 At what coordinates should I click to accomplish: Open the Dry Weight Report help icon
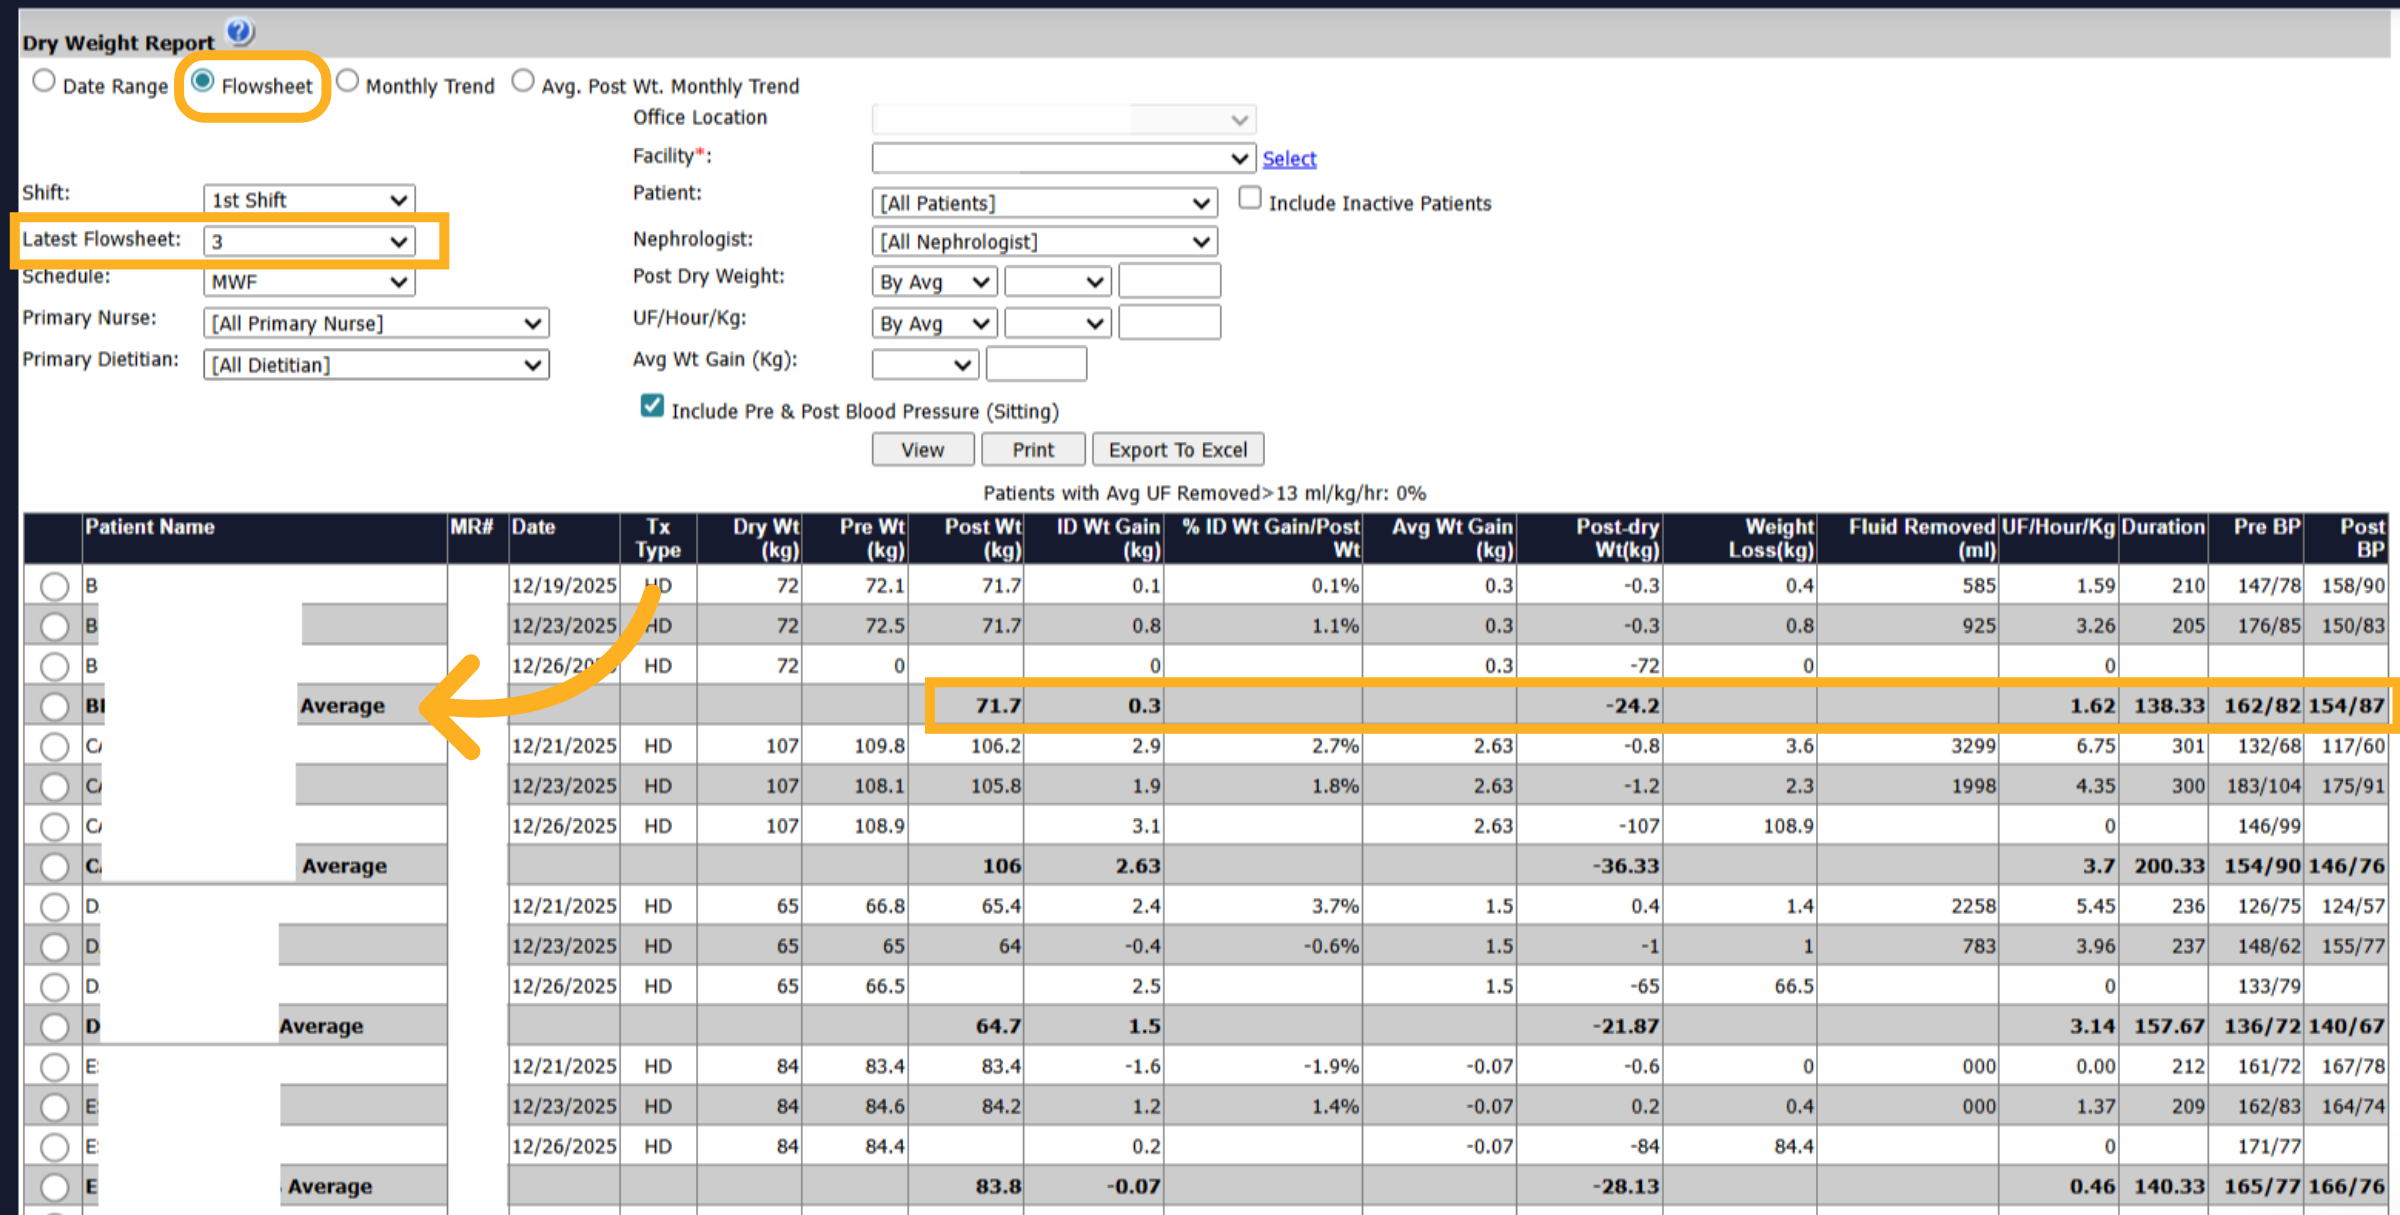point(239,32)
